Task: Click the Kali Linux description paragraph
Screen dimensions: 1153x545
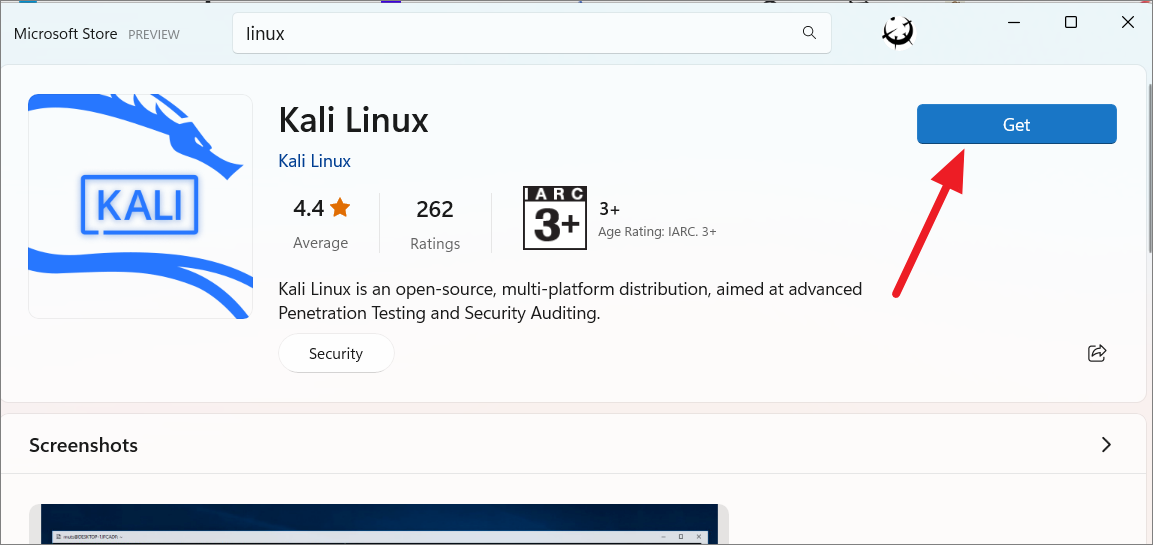Action: [570, 301]
